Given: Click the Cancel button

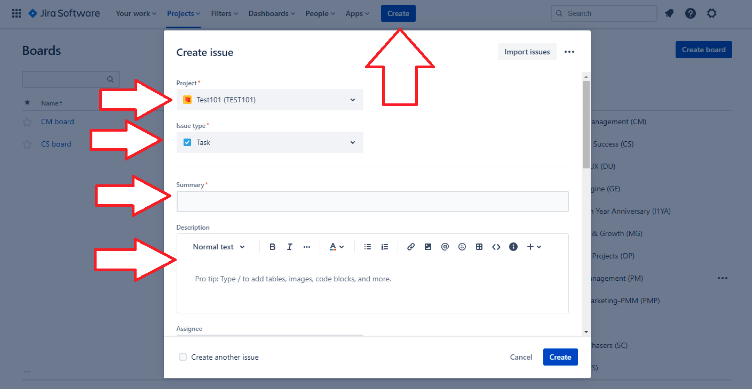Looking at the screenshot, I should tap(521, 357).
